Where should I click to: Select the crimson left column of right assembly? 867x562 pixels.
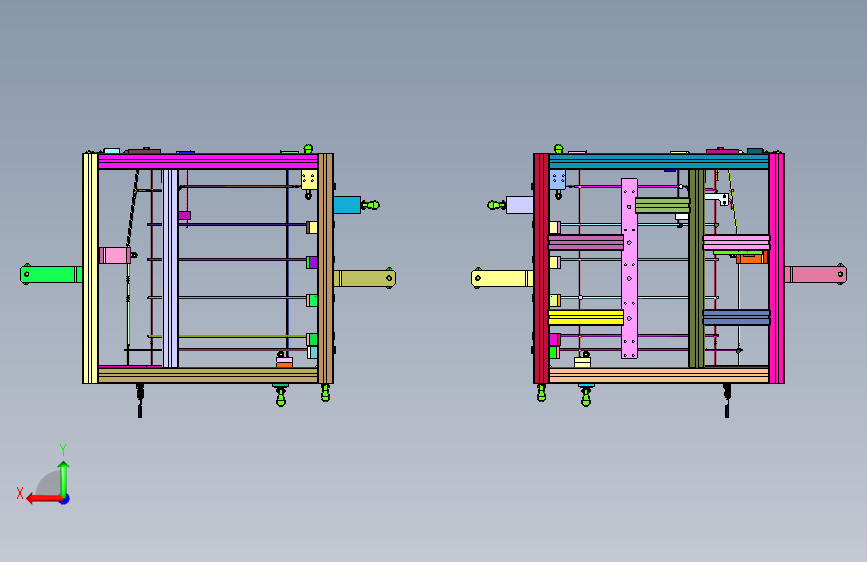click(541, 268)
